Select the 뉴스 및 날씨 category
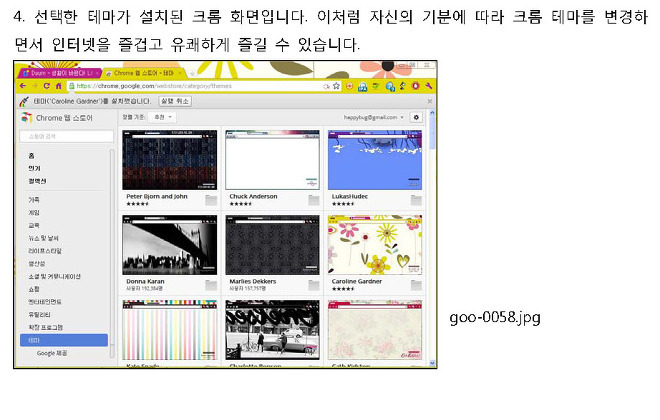This screenshot has height=420, width=660. 43,238
